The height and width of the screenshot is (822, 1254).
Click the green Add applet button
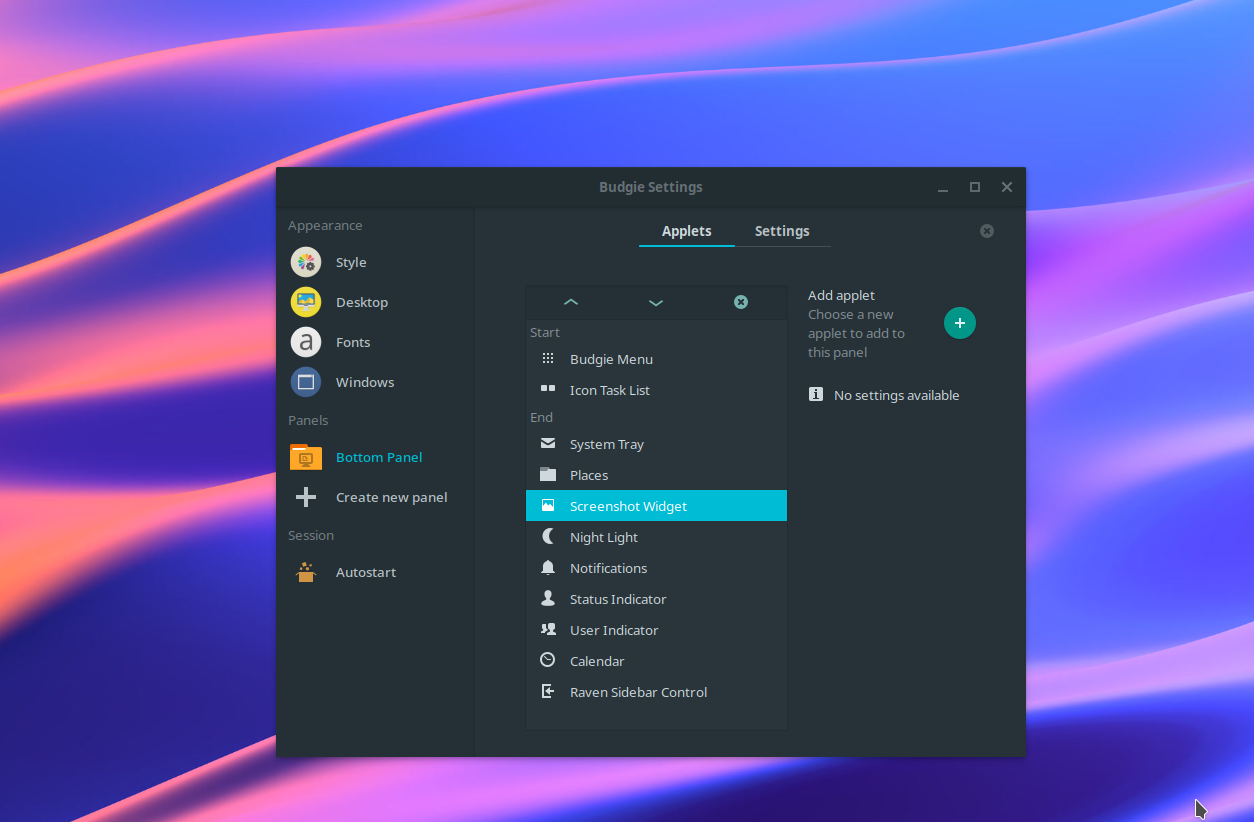[x=960, y=323]
